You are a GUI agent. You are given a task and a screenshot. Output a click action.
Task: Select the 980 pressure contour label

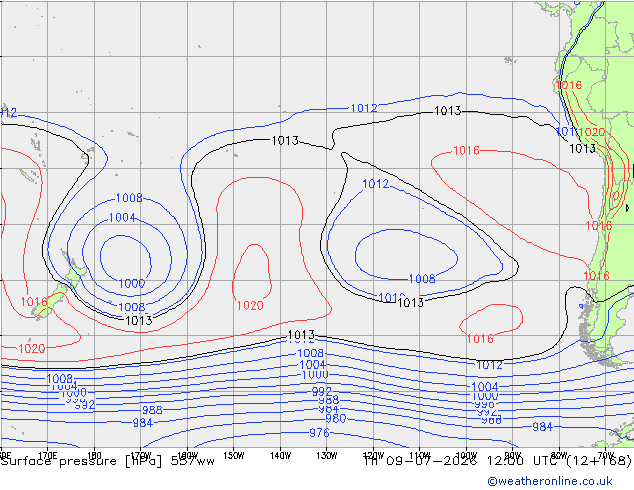point(336,418)
